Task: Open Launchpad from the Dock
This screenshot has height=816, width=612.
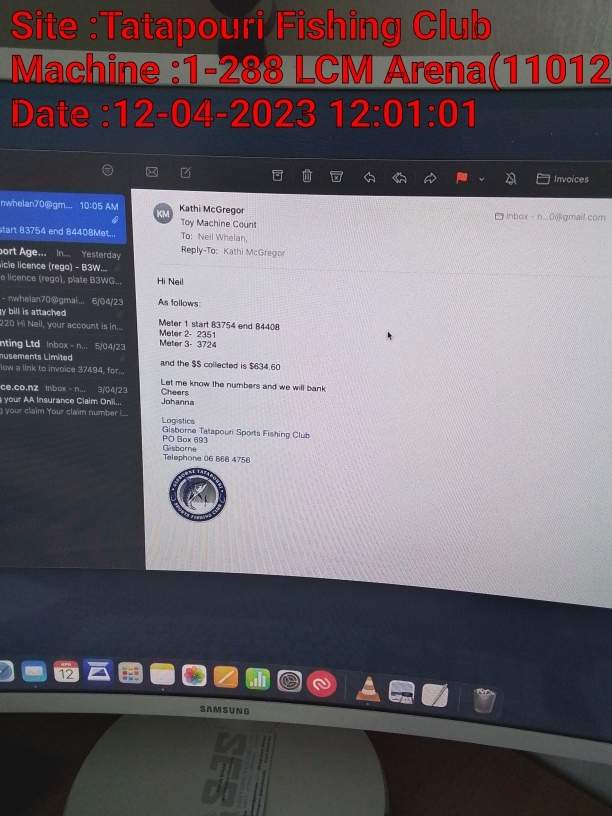Action: pyautogui.click(x=130, y=674)
